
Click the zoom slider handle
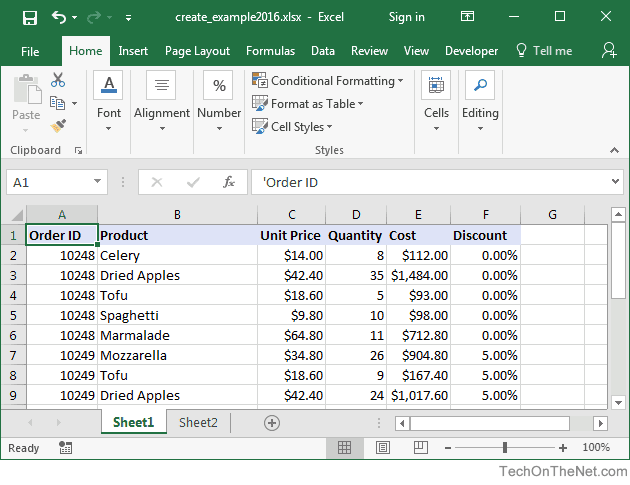tap(505, 447)
